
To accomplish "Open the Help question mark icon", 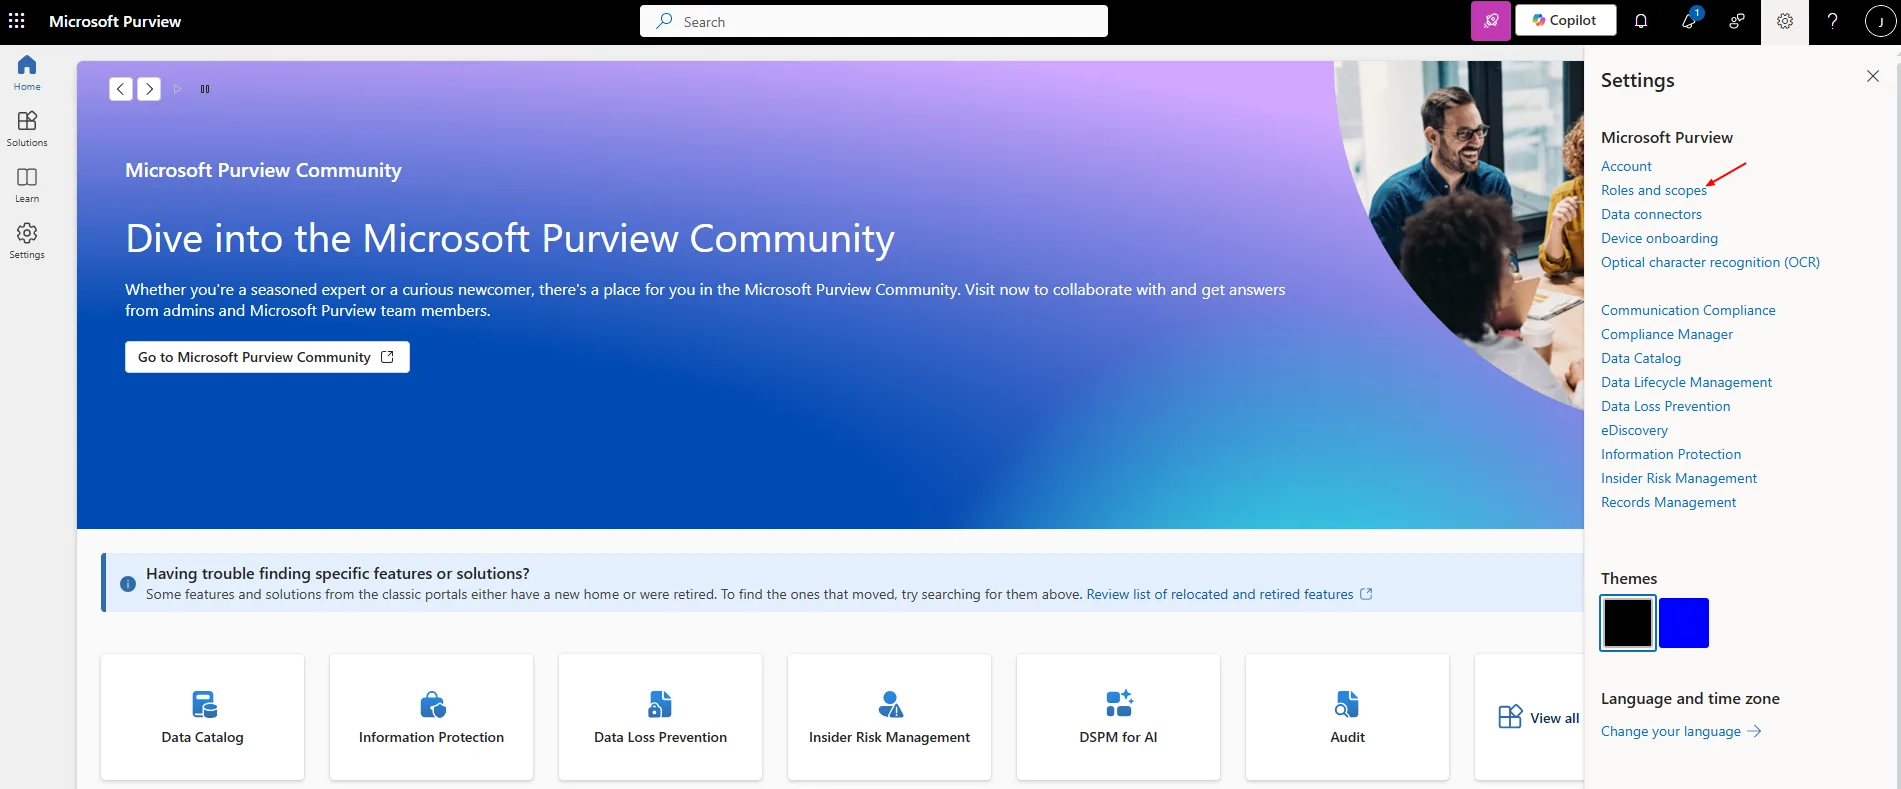I will click(x=1832, y=21).
